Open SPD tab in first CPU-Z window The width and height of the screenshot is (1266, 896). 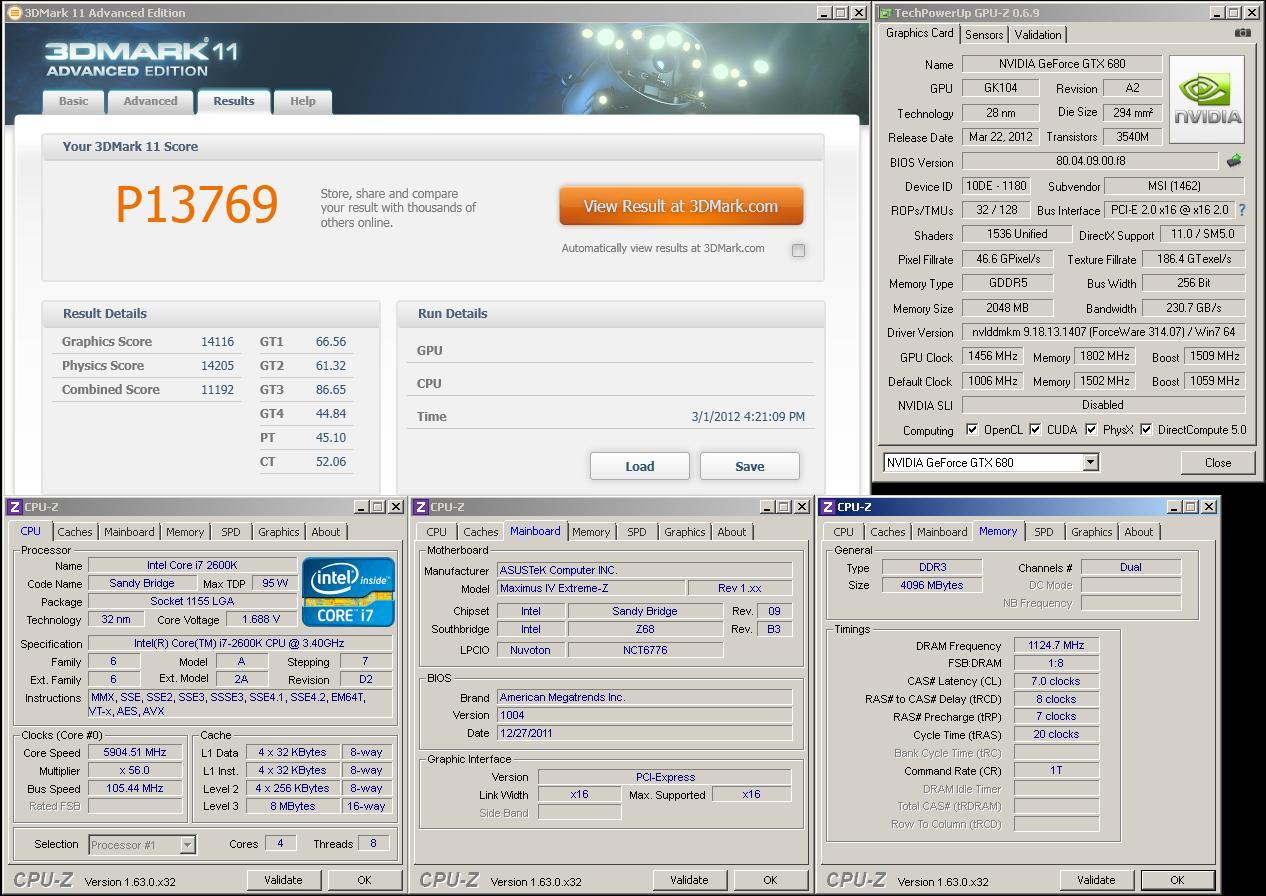coord(231,532)
